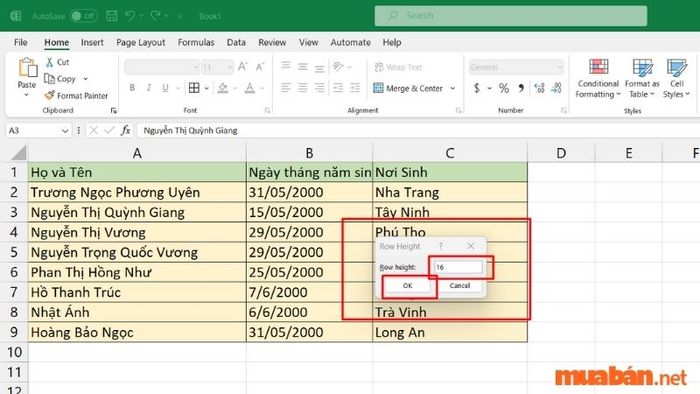Open font name combo box
The width and height of the screenshot is (700, 394).
(x=162, y=67)
